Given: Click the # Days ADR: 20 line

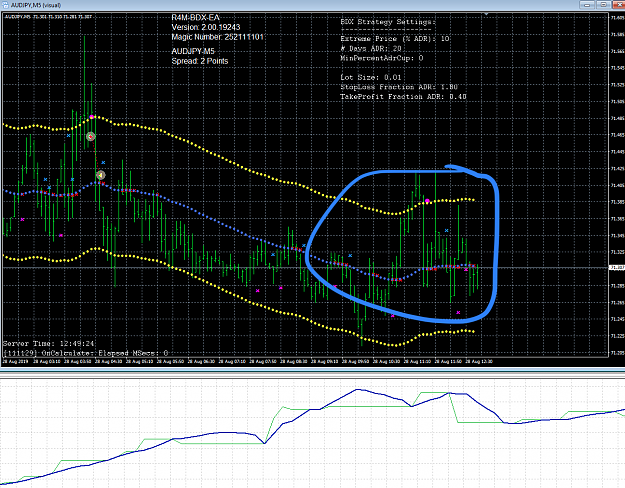Looking at the screenshot, I should click(371, 49).
